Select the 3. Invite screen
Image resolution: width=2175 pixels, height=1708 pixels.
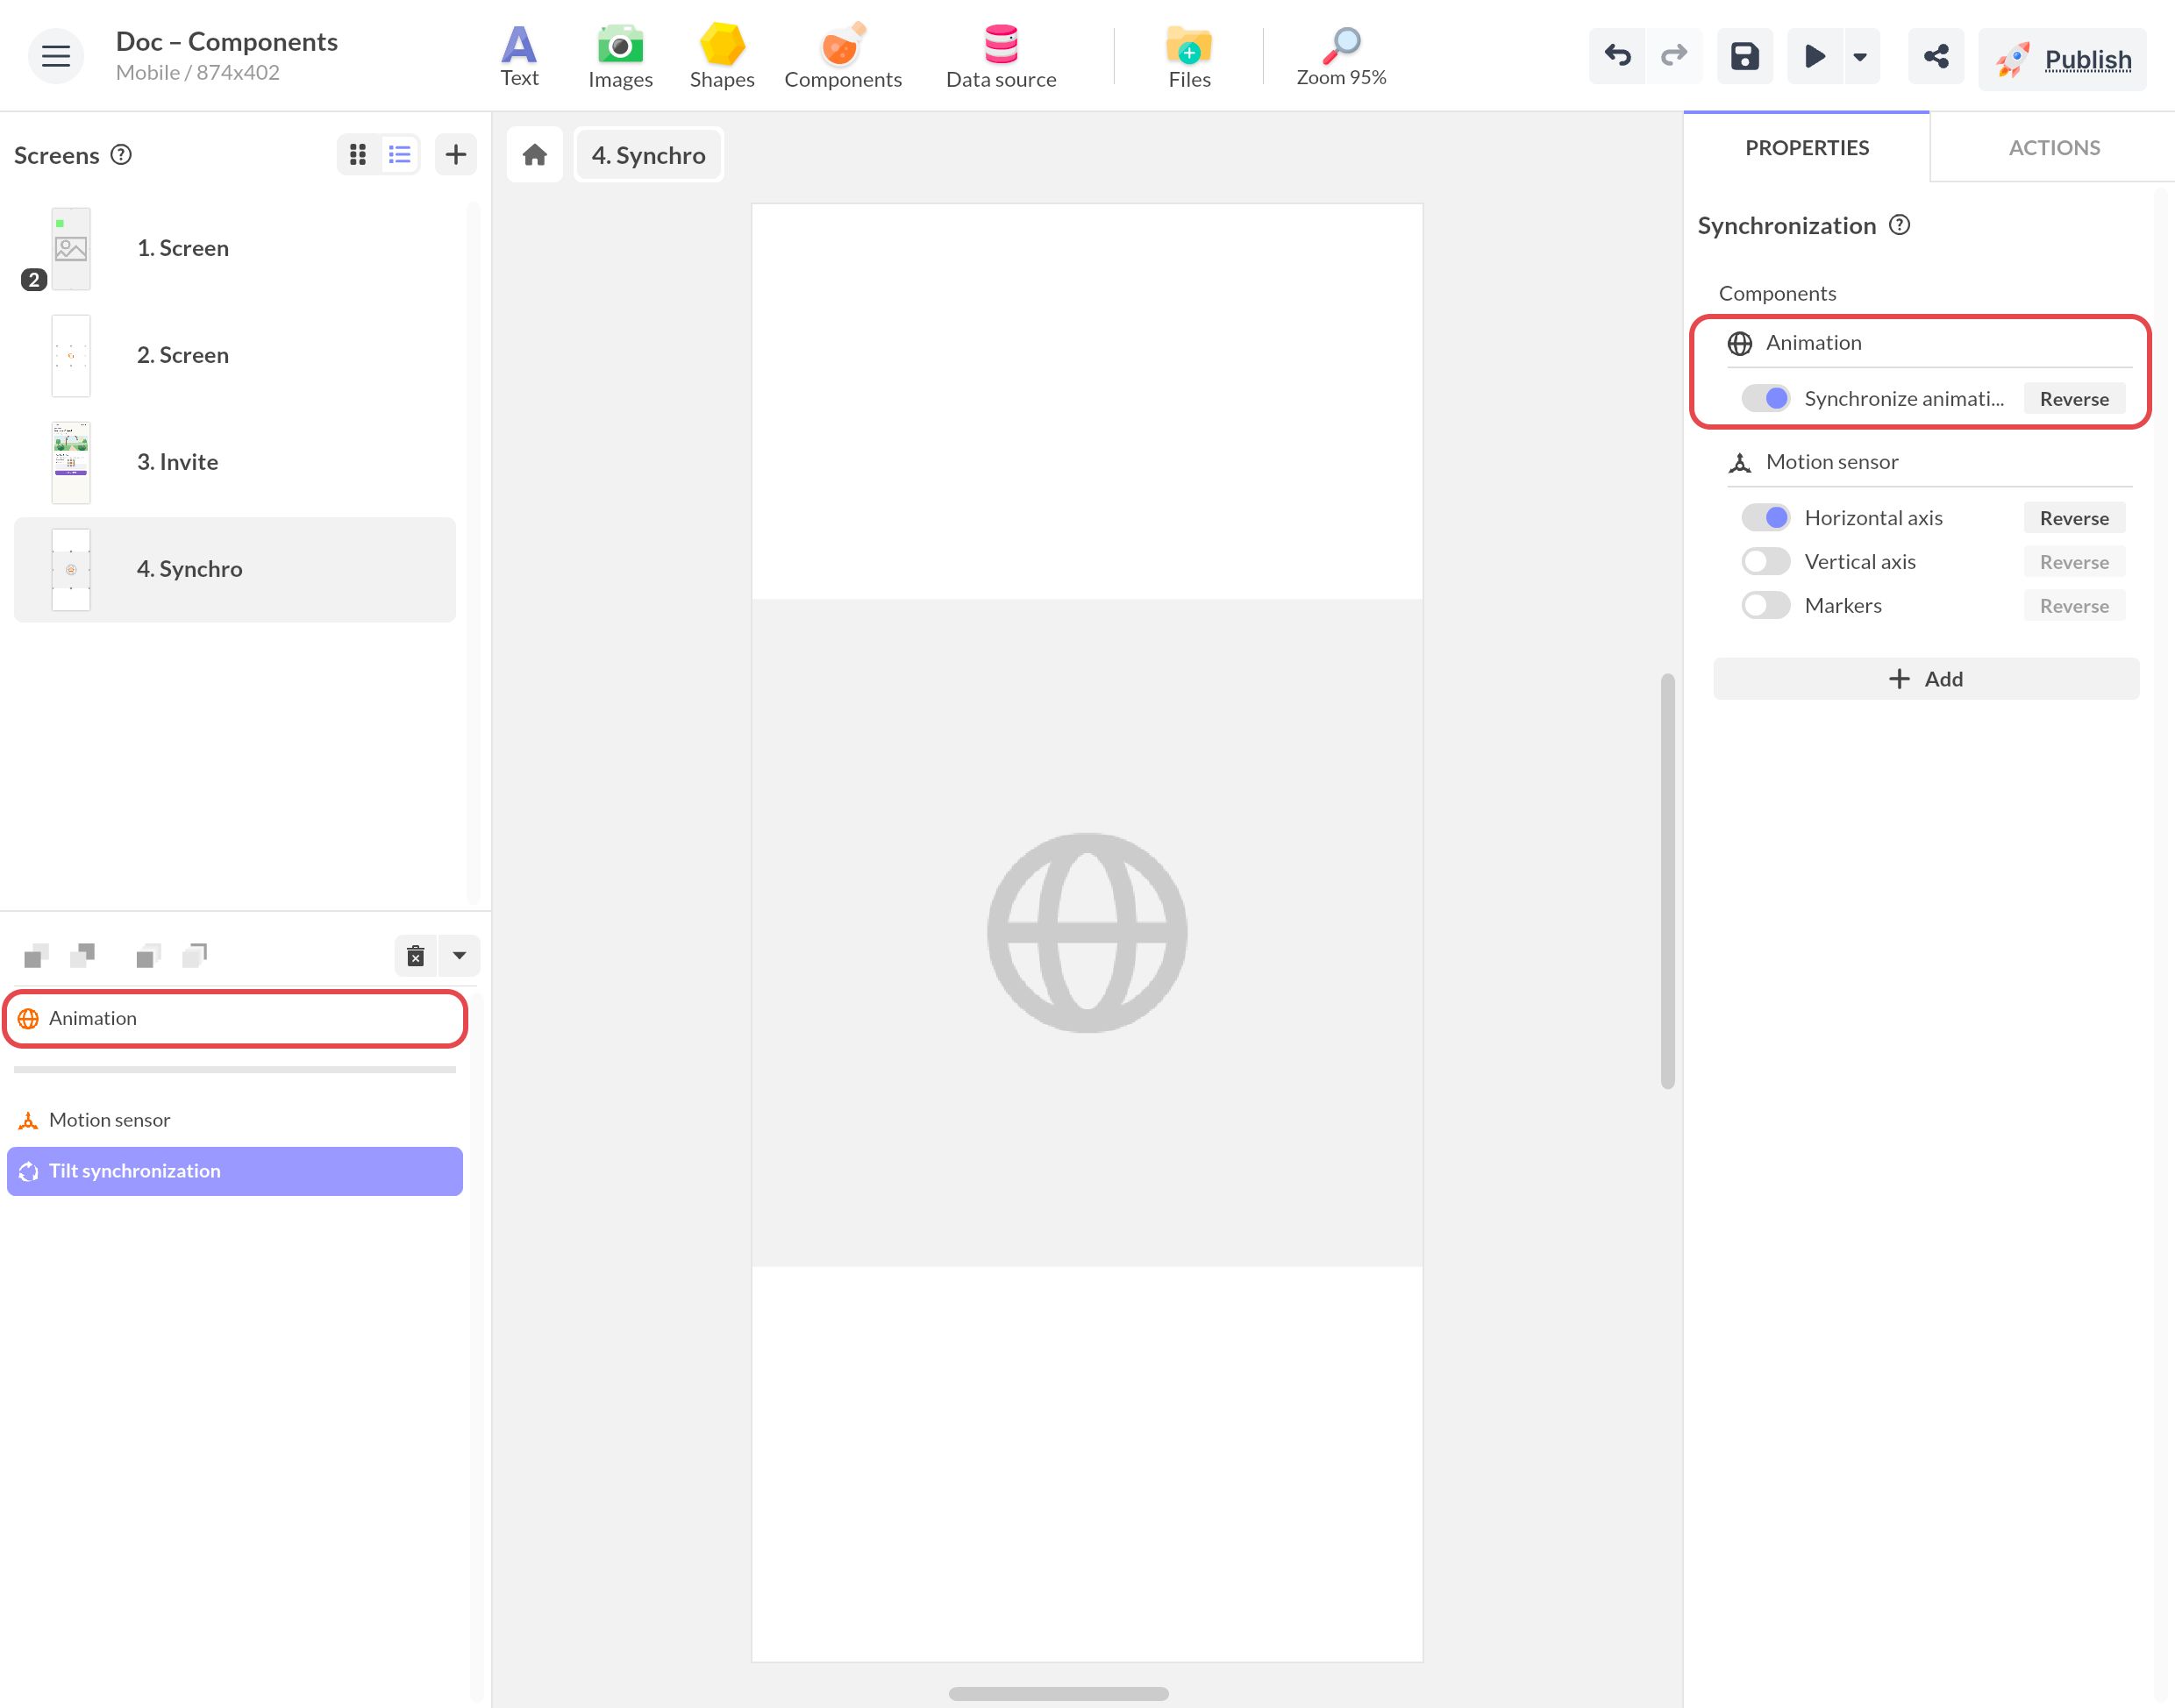pyautogui.click(x=235, y=462)
